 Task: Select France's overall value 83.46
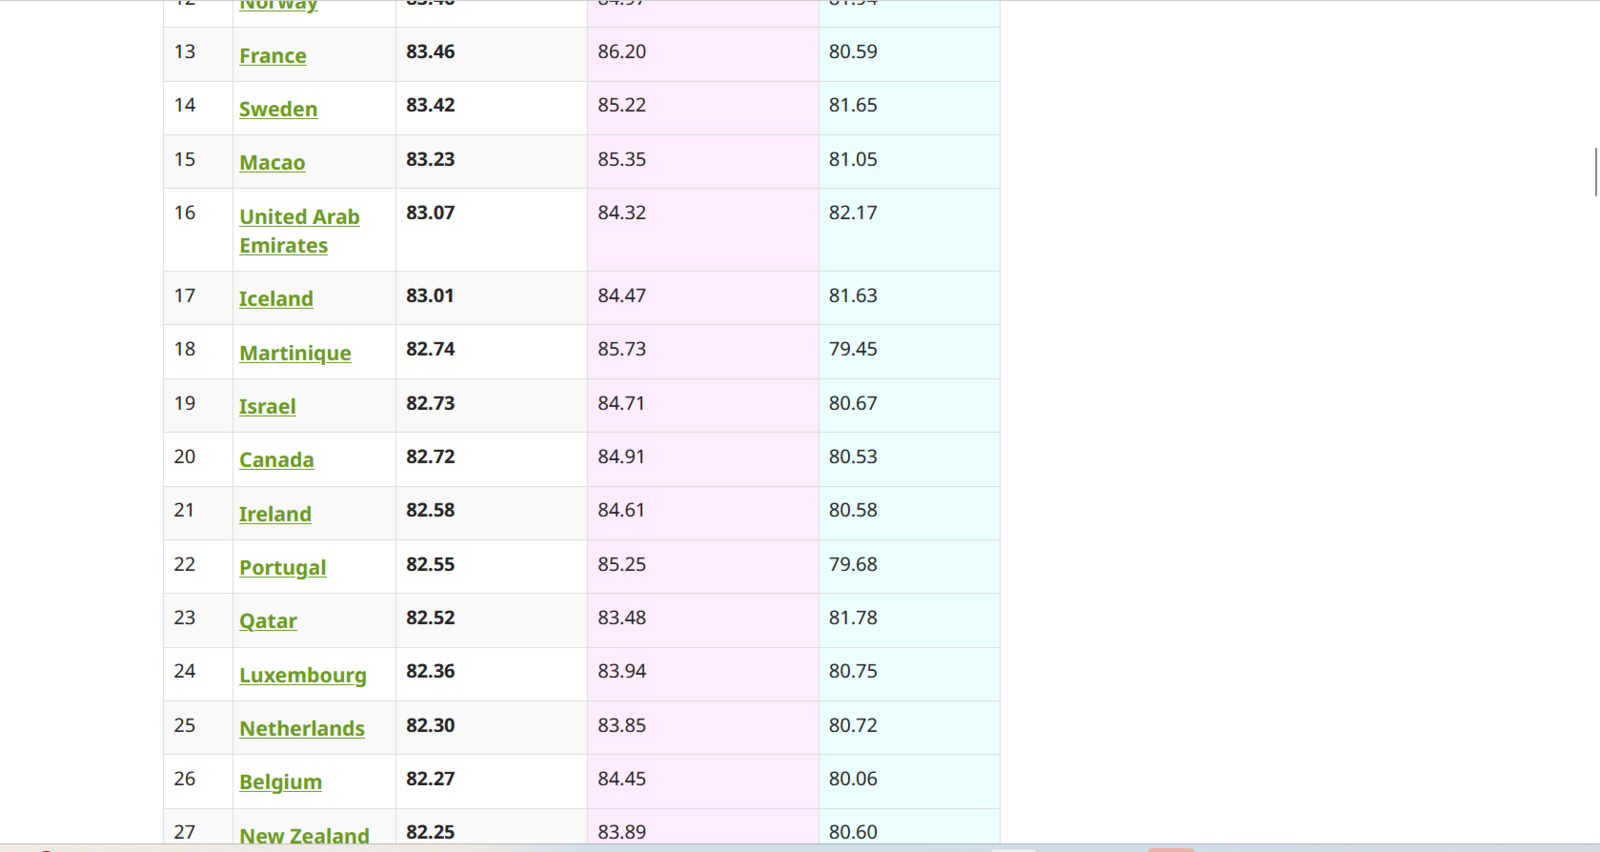point(430,52)
